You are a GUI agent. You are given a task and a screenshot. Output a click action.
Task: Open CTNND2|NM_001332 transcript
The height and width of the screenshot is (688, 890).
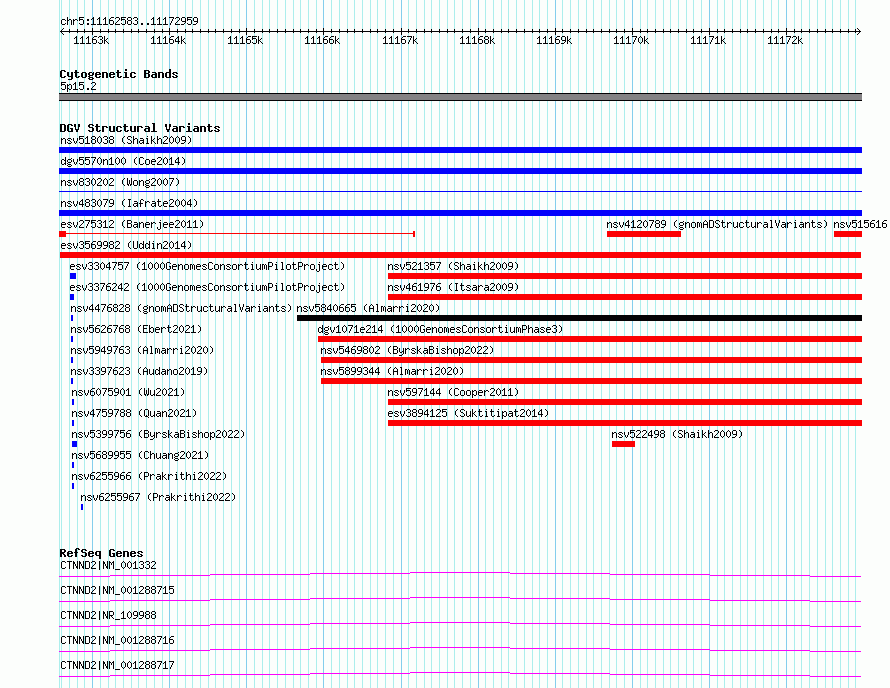pos(108,565)
